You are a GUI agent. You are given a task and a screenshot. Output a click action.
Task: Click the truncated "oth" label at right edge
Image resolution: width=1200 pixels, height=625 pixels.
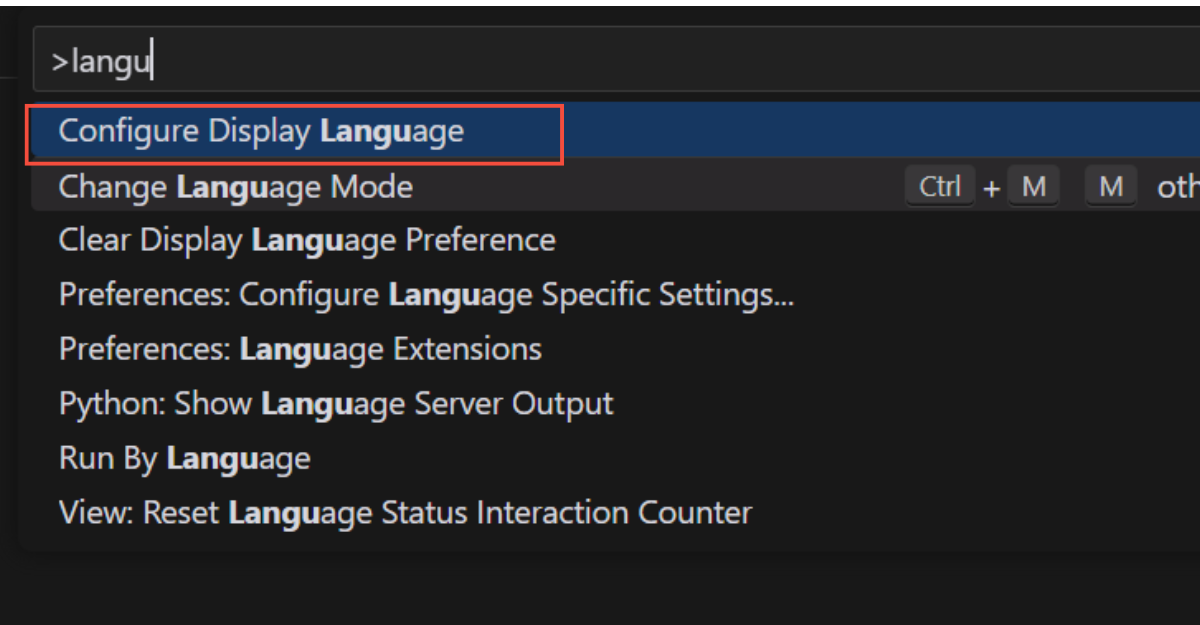1177,187
